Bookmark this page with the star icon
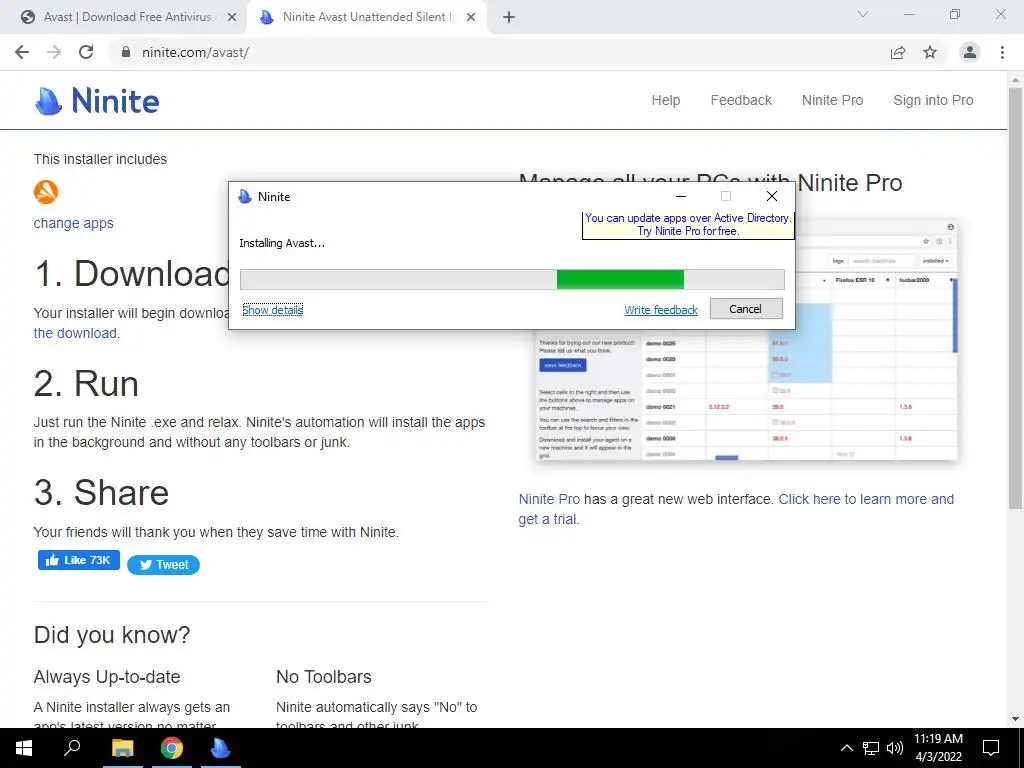Viewport: 1024px width, 768px height. tap(930, 52)
